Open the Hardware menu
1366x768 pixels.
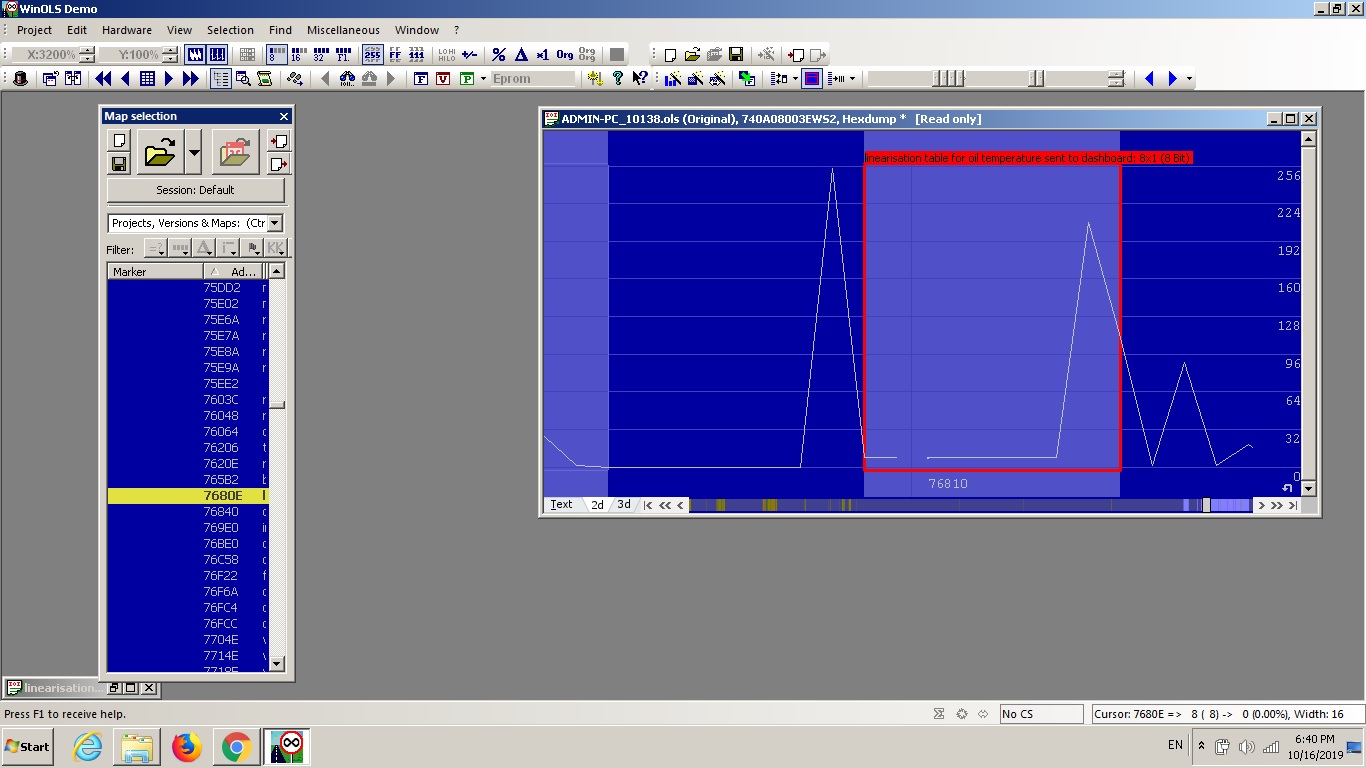point(127,30)
